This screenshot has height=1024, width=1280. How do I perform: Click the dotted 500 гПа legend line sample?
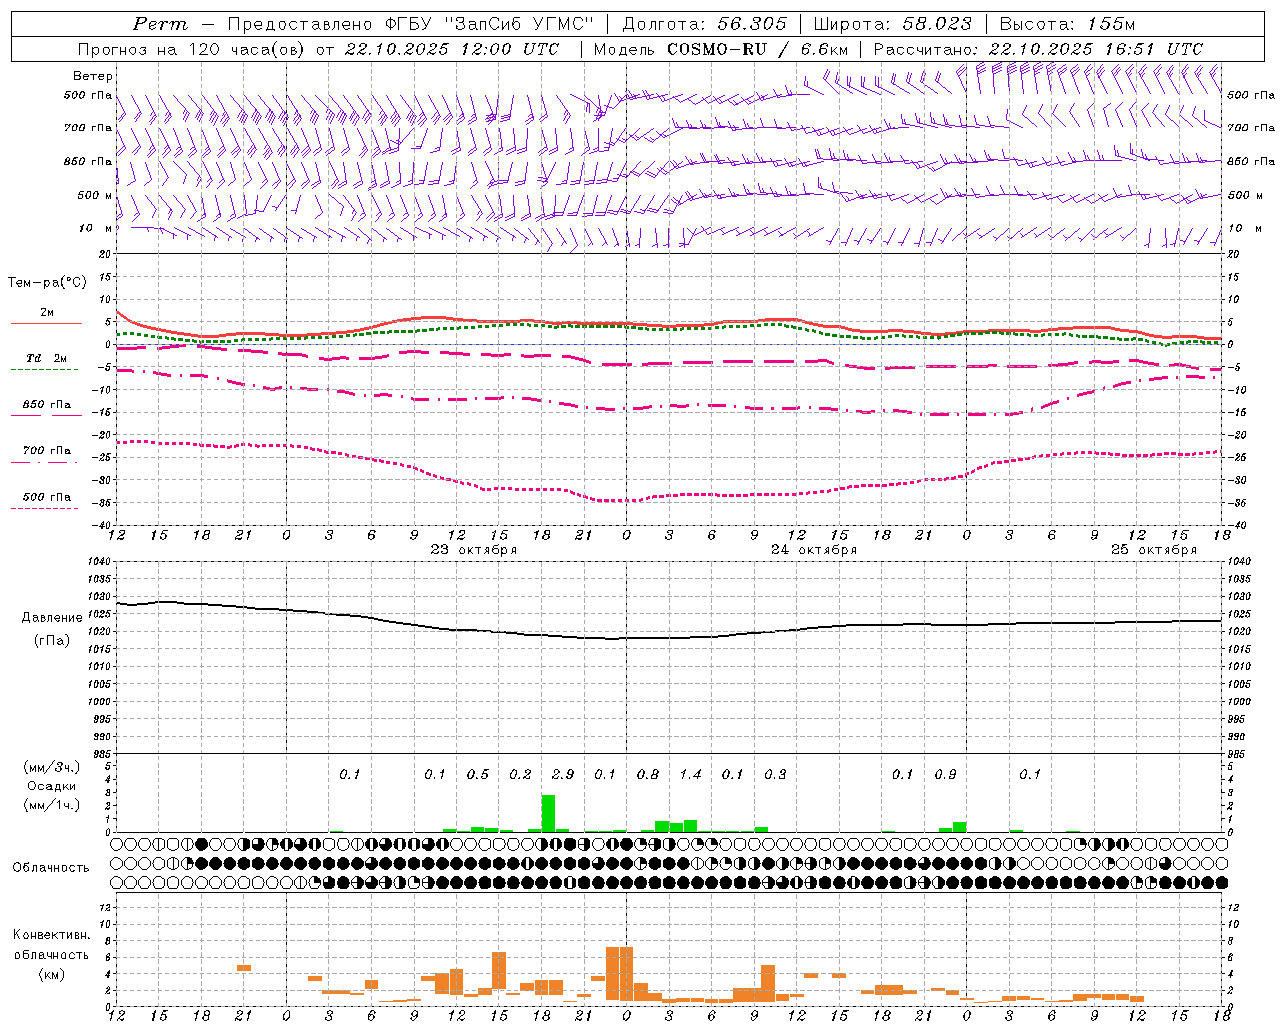pos(44,508)
